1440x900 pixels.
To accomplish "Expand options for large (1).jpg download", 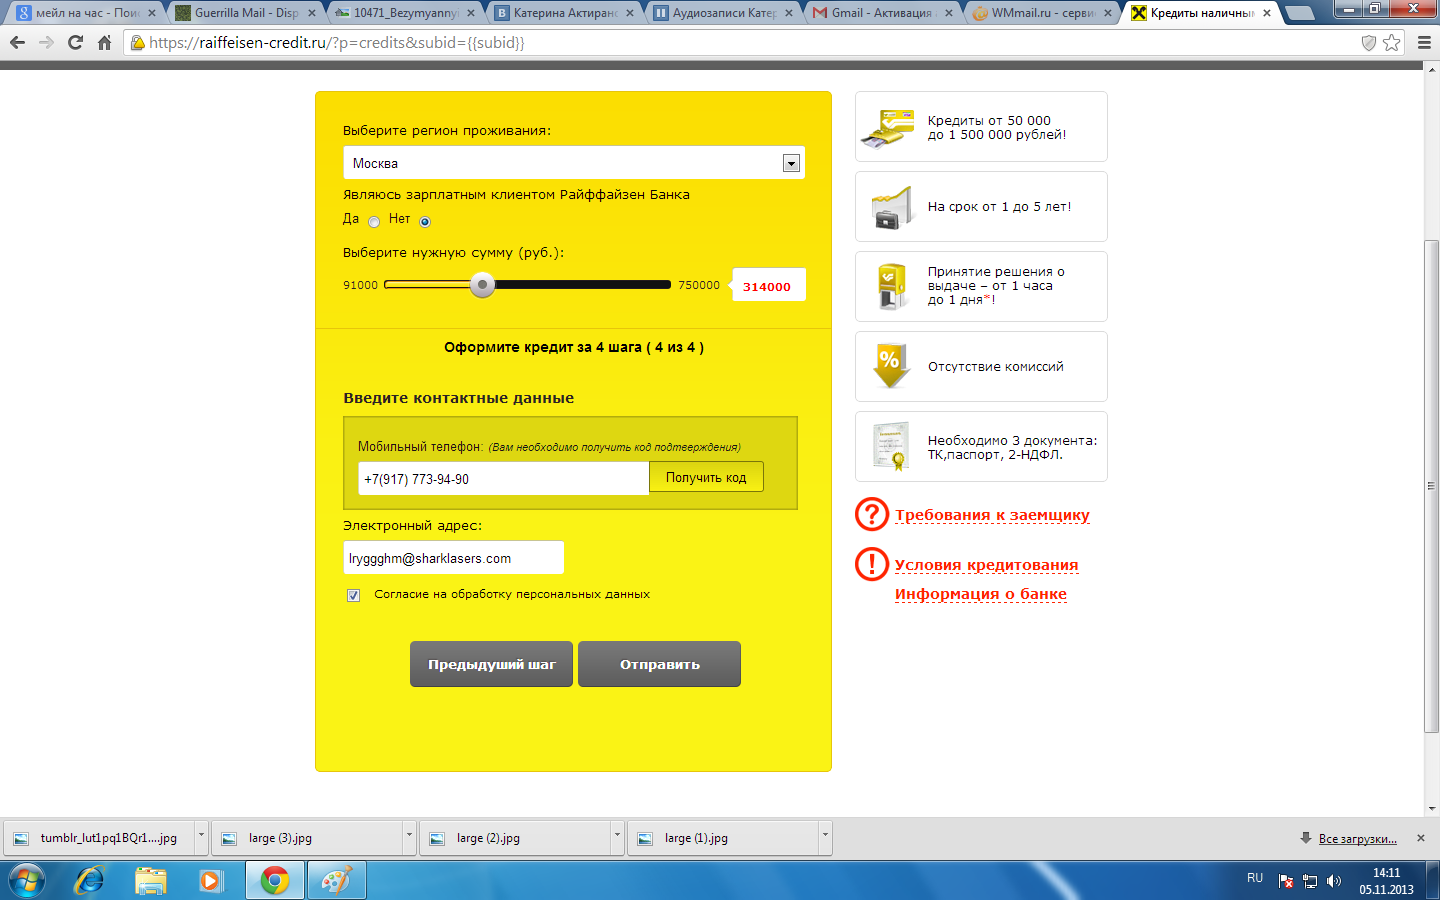I will point(825,838).
